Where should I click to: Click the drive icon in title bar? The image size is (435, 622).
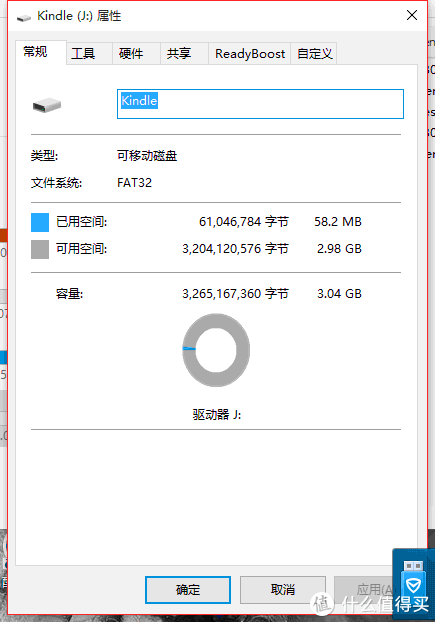(x=24, y=17)
